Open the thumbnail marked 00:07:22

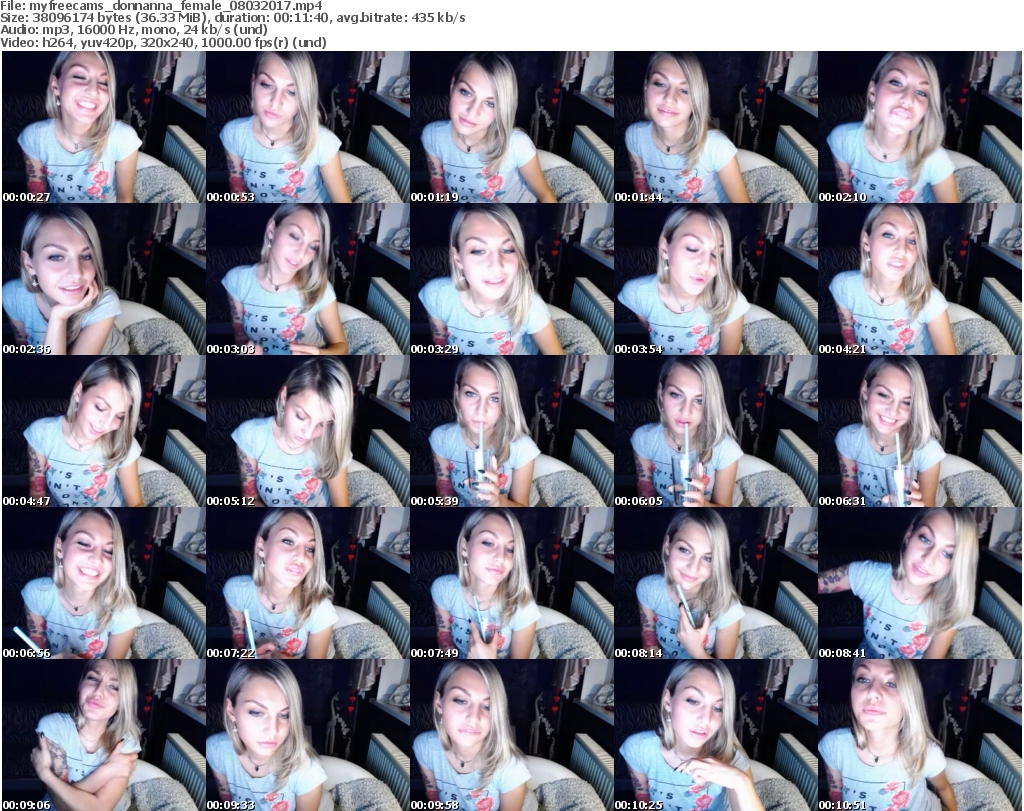click(x=308, y=583)
